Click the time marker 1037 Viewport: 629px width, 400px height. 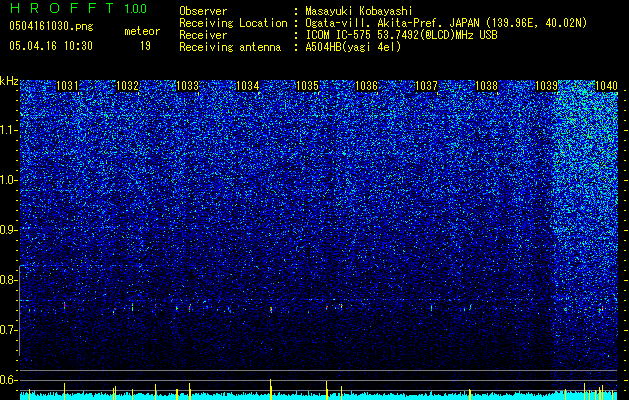click(426, 86)
